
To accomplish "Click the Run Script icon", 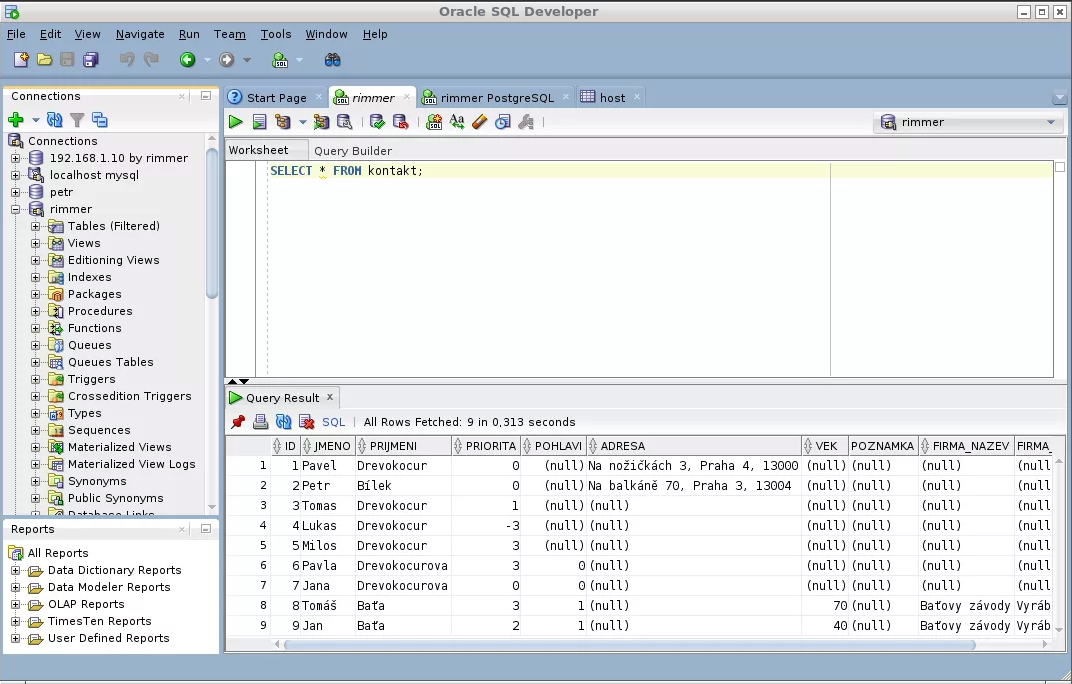I will pyautogui.click(x=259, y=122).
